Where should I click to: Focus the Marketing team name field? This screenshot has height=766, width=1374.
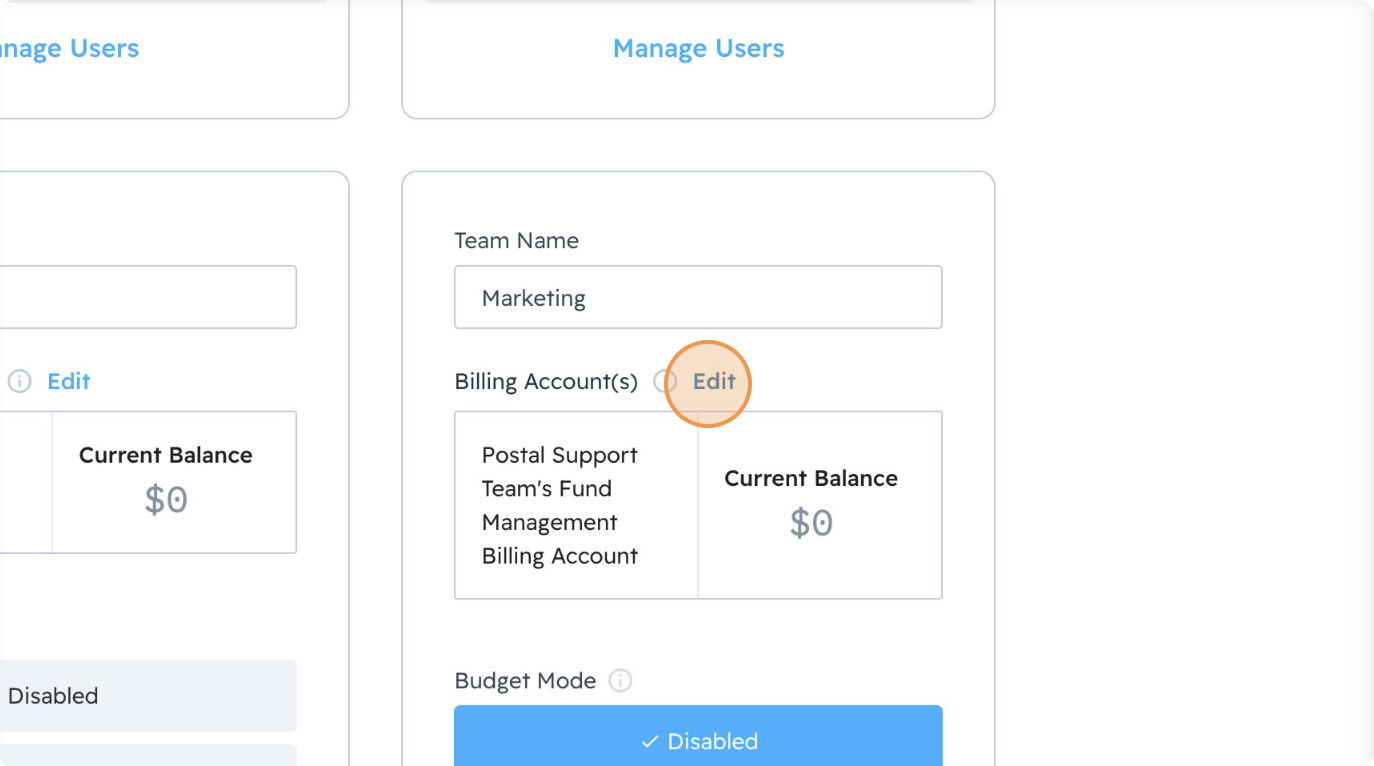[x=698, y=297]
